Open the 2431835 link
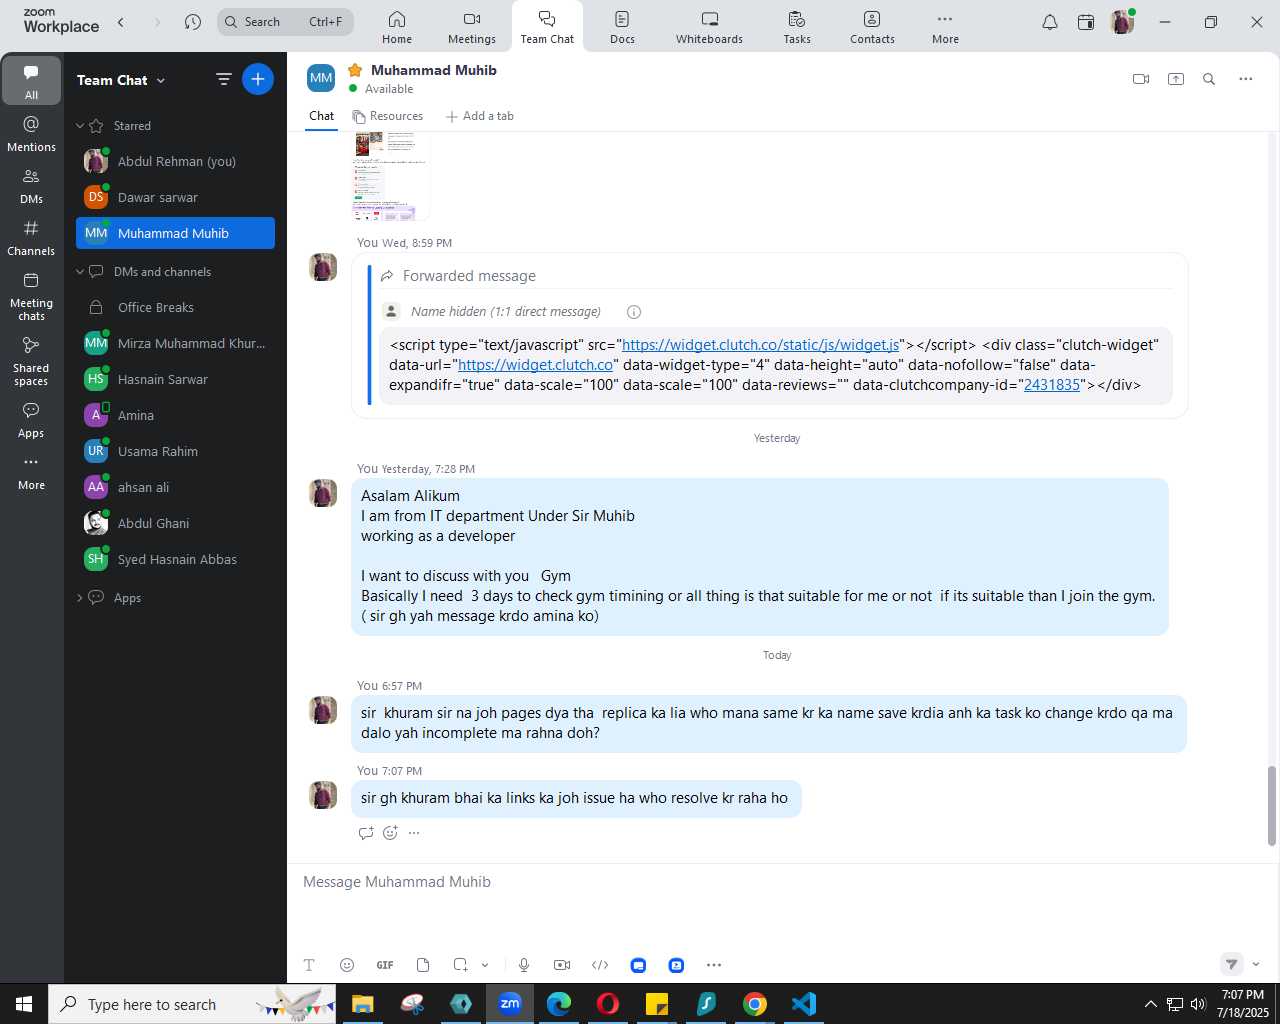Viewport: 1280px width, 1024px height. [x=1052, y=385]
